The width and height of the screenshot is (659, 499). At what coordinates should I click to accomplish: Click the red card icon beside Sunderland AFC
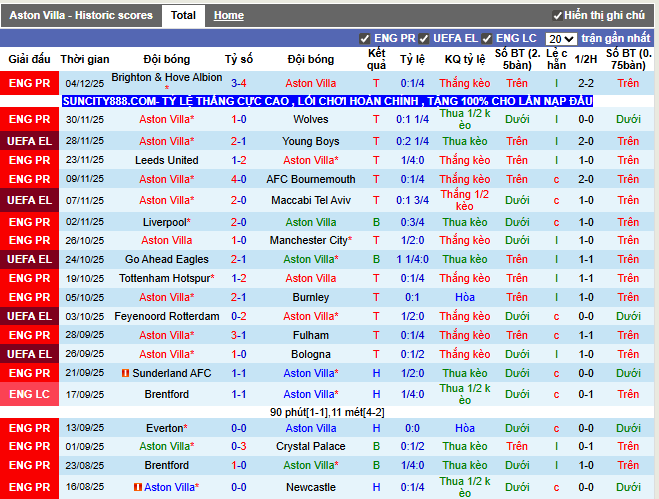[125, 373]
